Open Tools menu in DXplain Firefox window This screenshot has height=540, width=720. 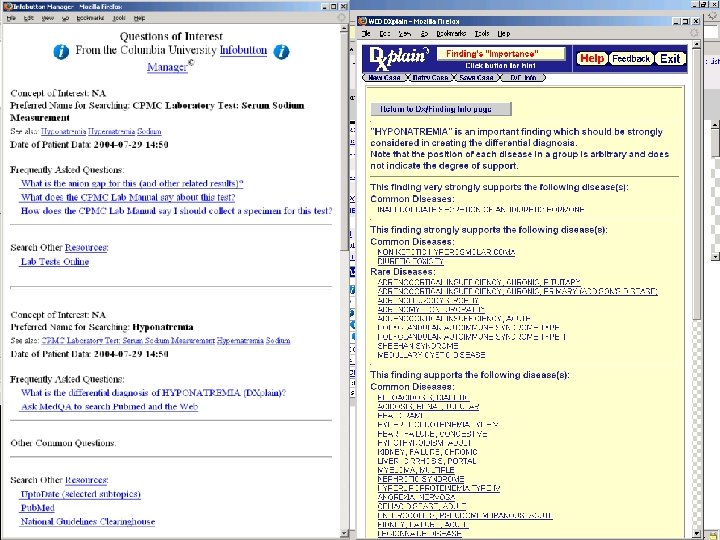click(x=482, y=34)
